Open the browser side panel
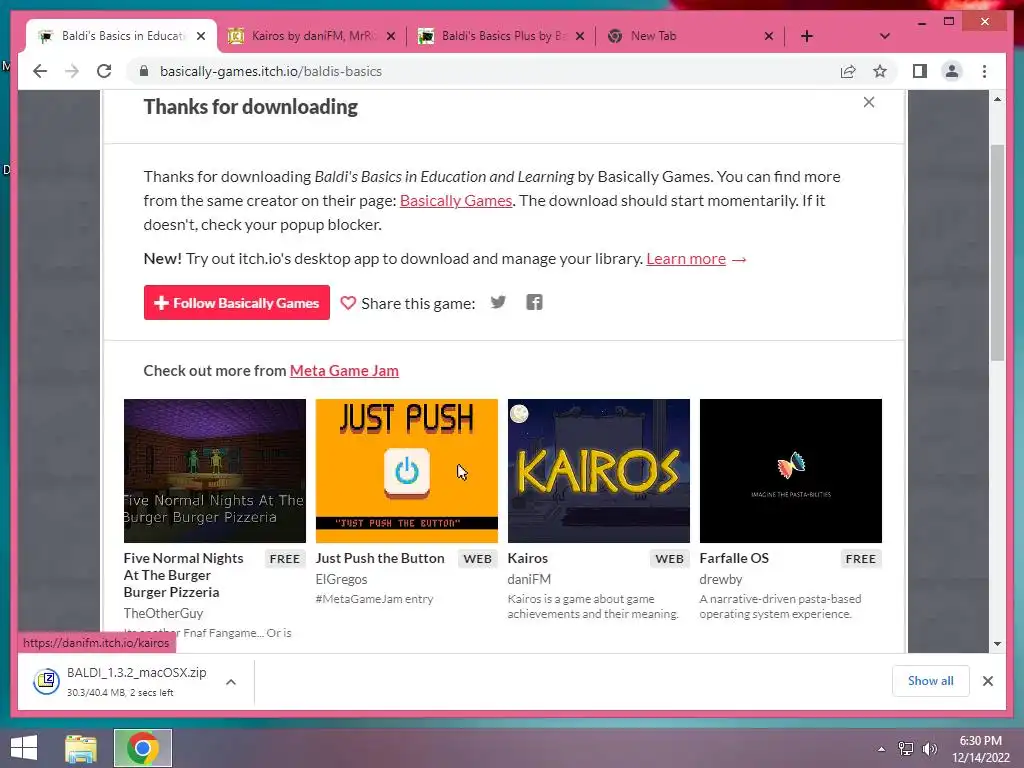Image resolution: width=1024 pixels, height=768 pixels. [x=920, y=71]
